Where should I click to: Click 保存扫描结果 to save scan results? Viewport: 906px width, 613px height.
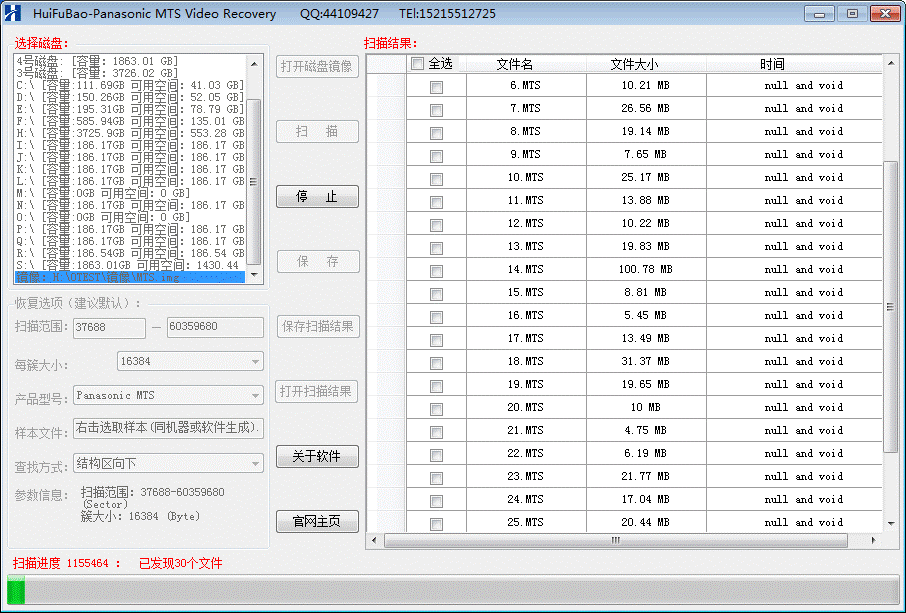317,326
